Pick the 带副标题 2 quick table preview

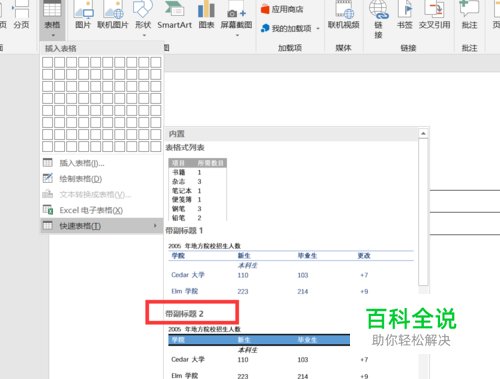click(268, 352)
